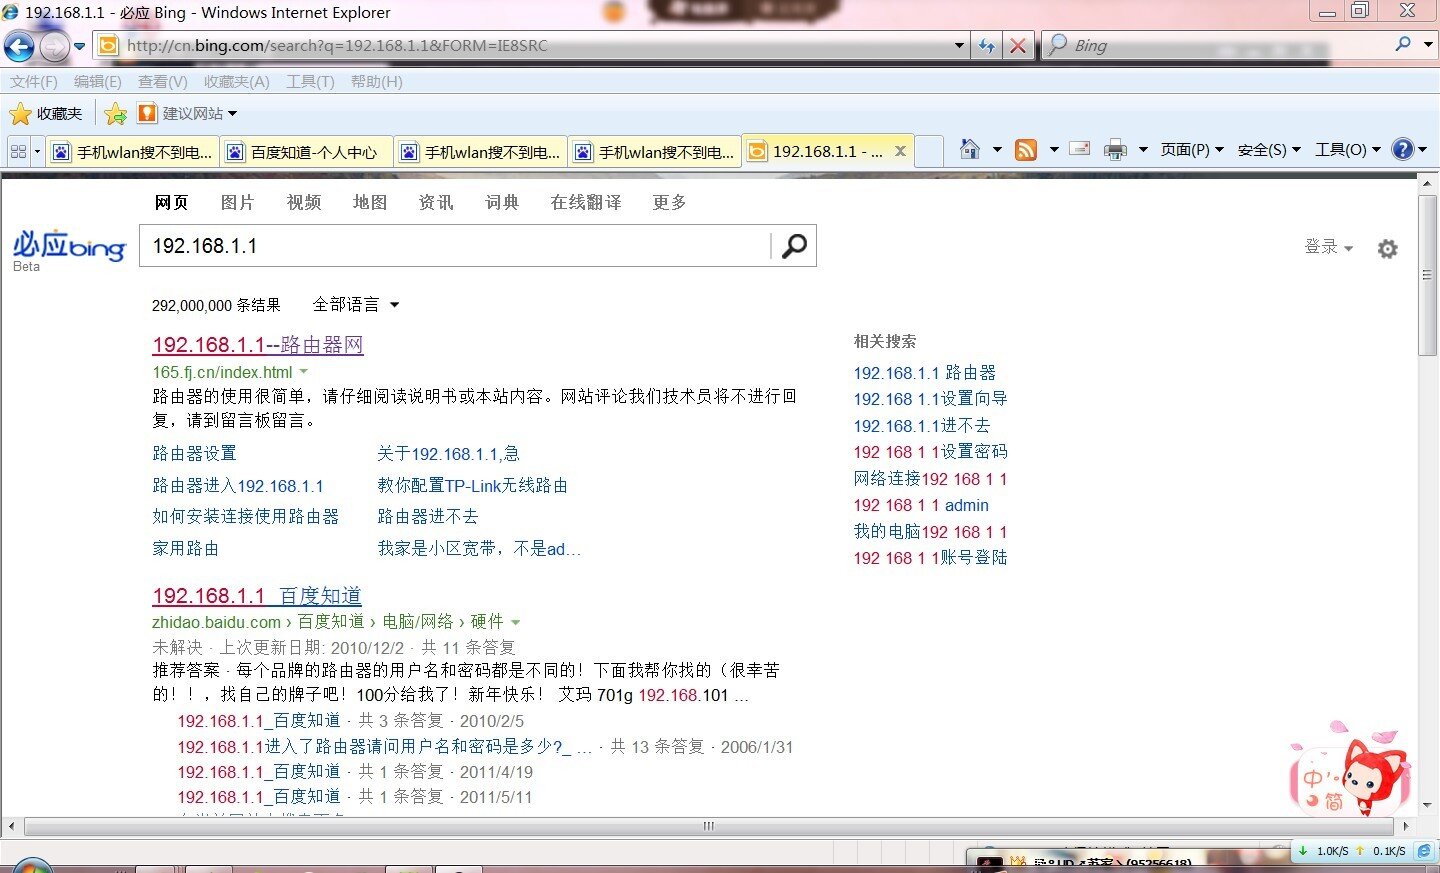Open result 192.168.1.1--路由器网
1440x873 pixels.
point(257,345)
